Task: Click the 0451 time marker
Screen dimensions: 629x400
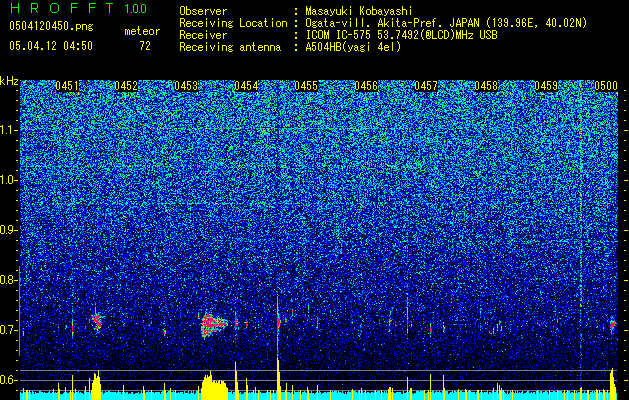Action: [x=67, y=86]
